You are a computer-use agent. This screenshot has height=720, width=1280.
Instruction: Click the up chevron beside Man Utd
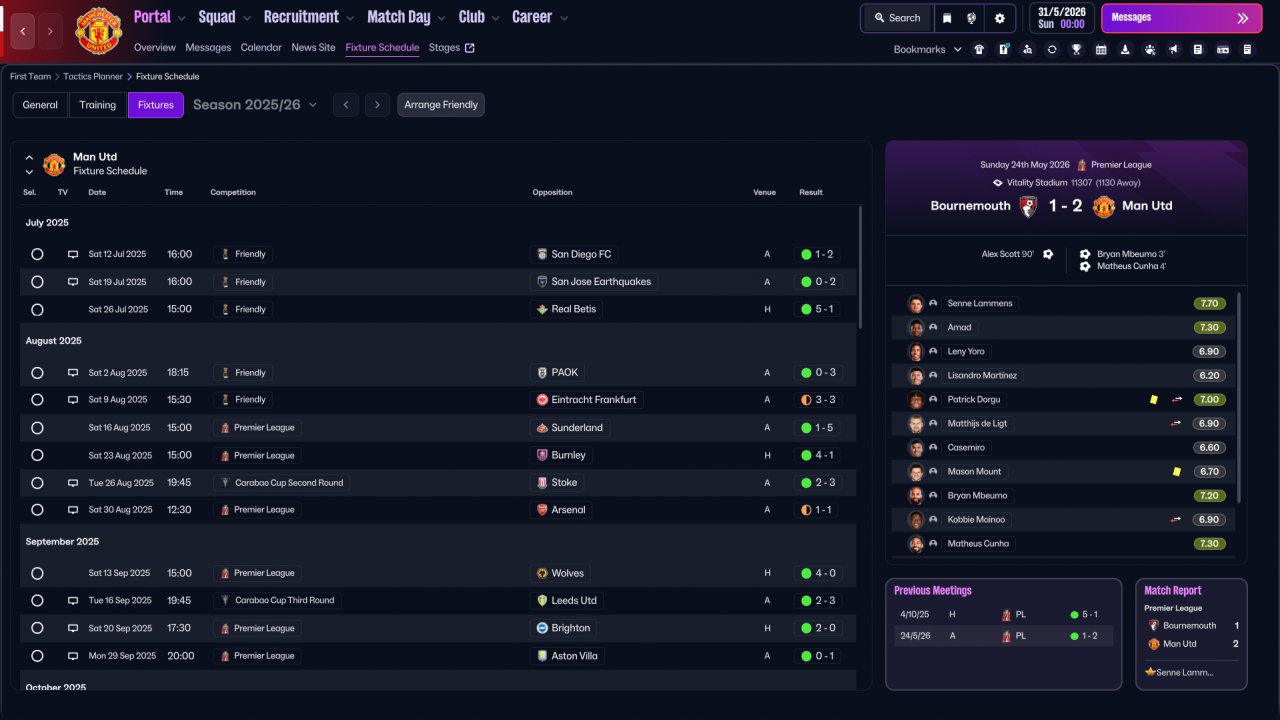pos(29,158)
